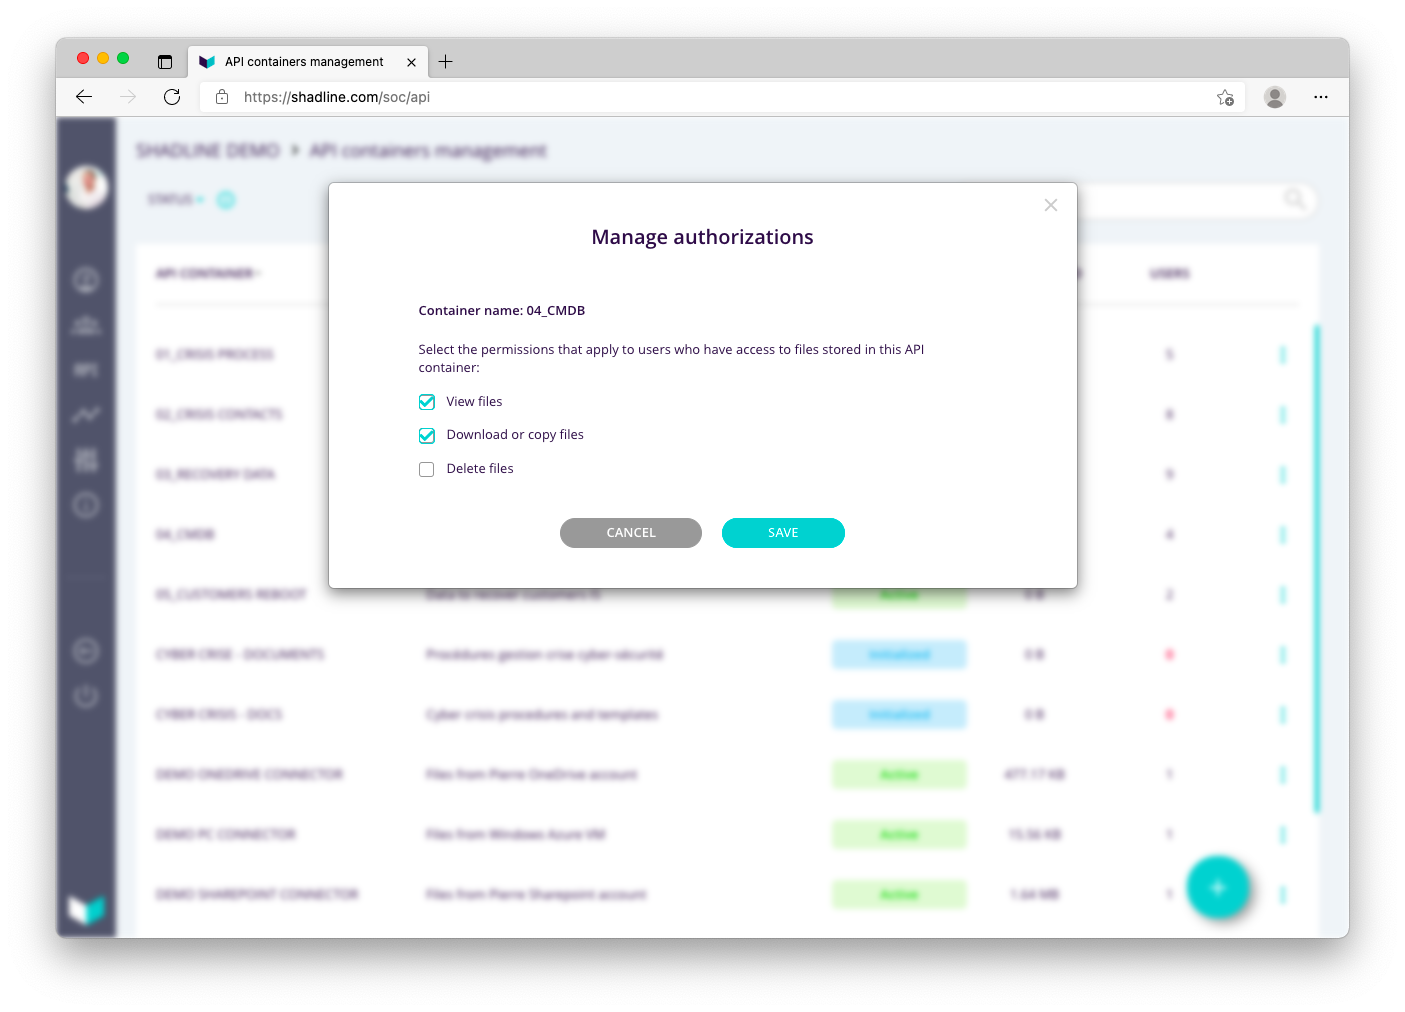Reload the current page
Viewport: 1405px width, 1012px height.
point(172,97)
